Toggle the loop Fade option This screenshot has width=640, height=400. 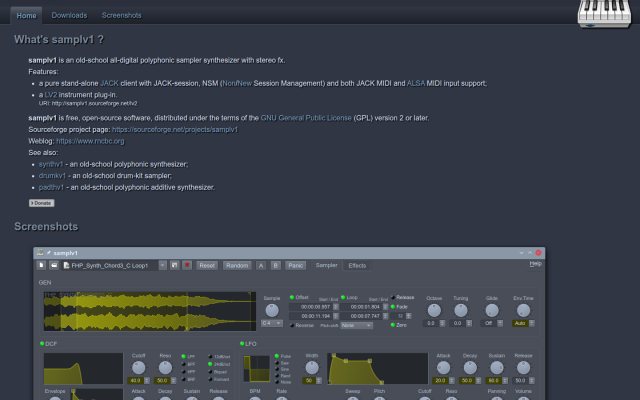pos(399,307)
